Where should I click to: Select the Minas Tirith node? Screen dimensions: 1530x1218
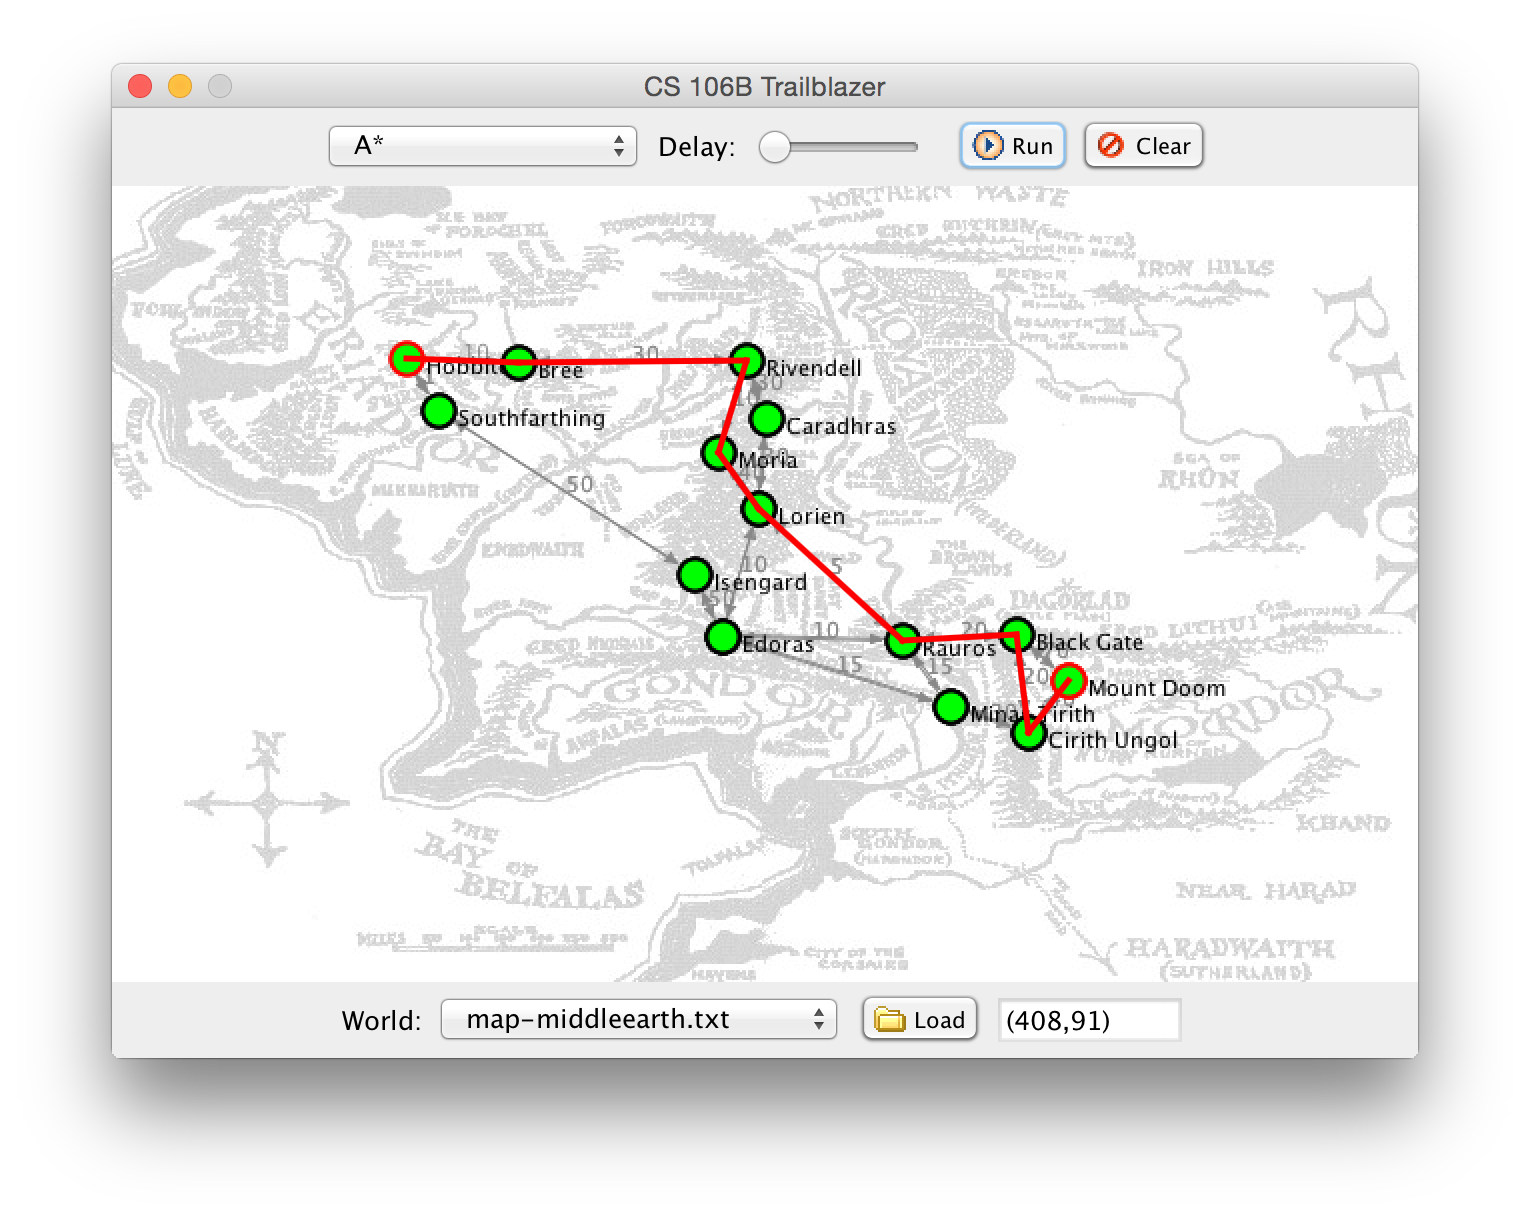950,707
